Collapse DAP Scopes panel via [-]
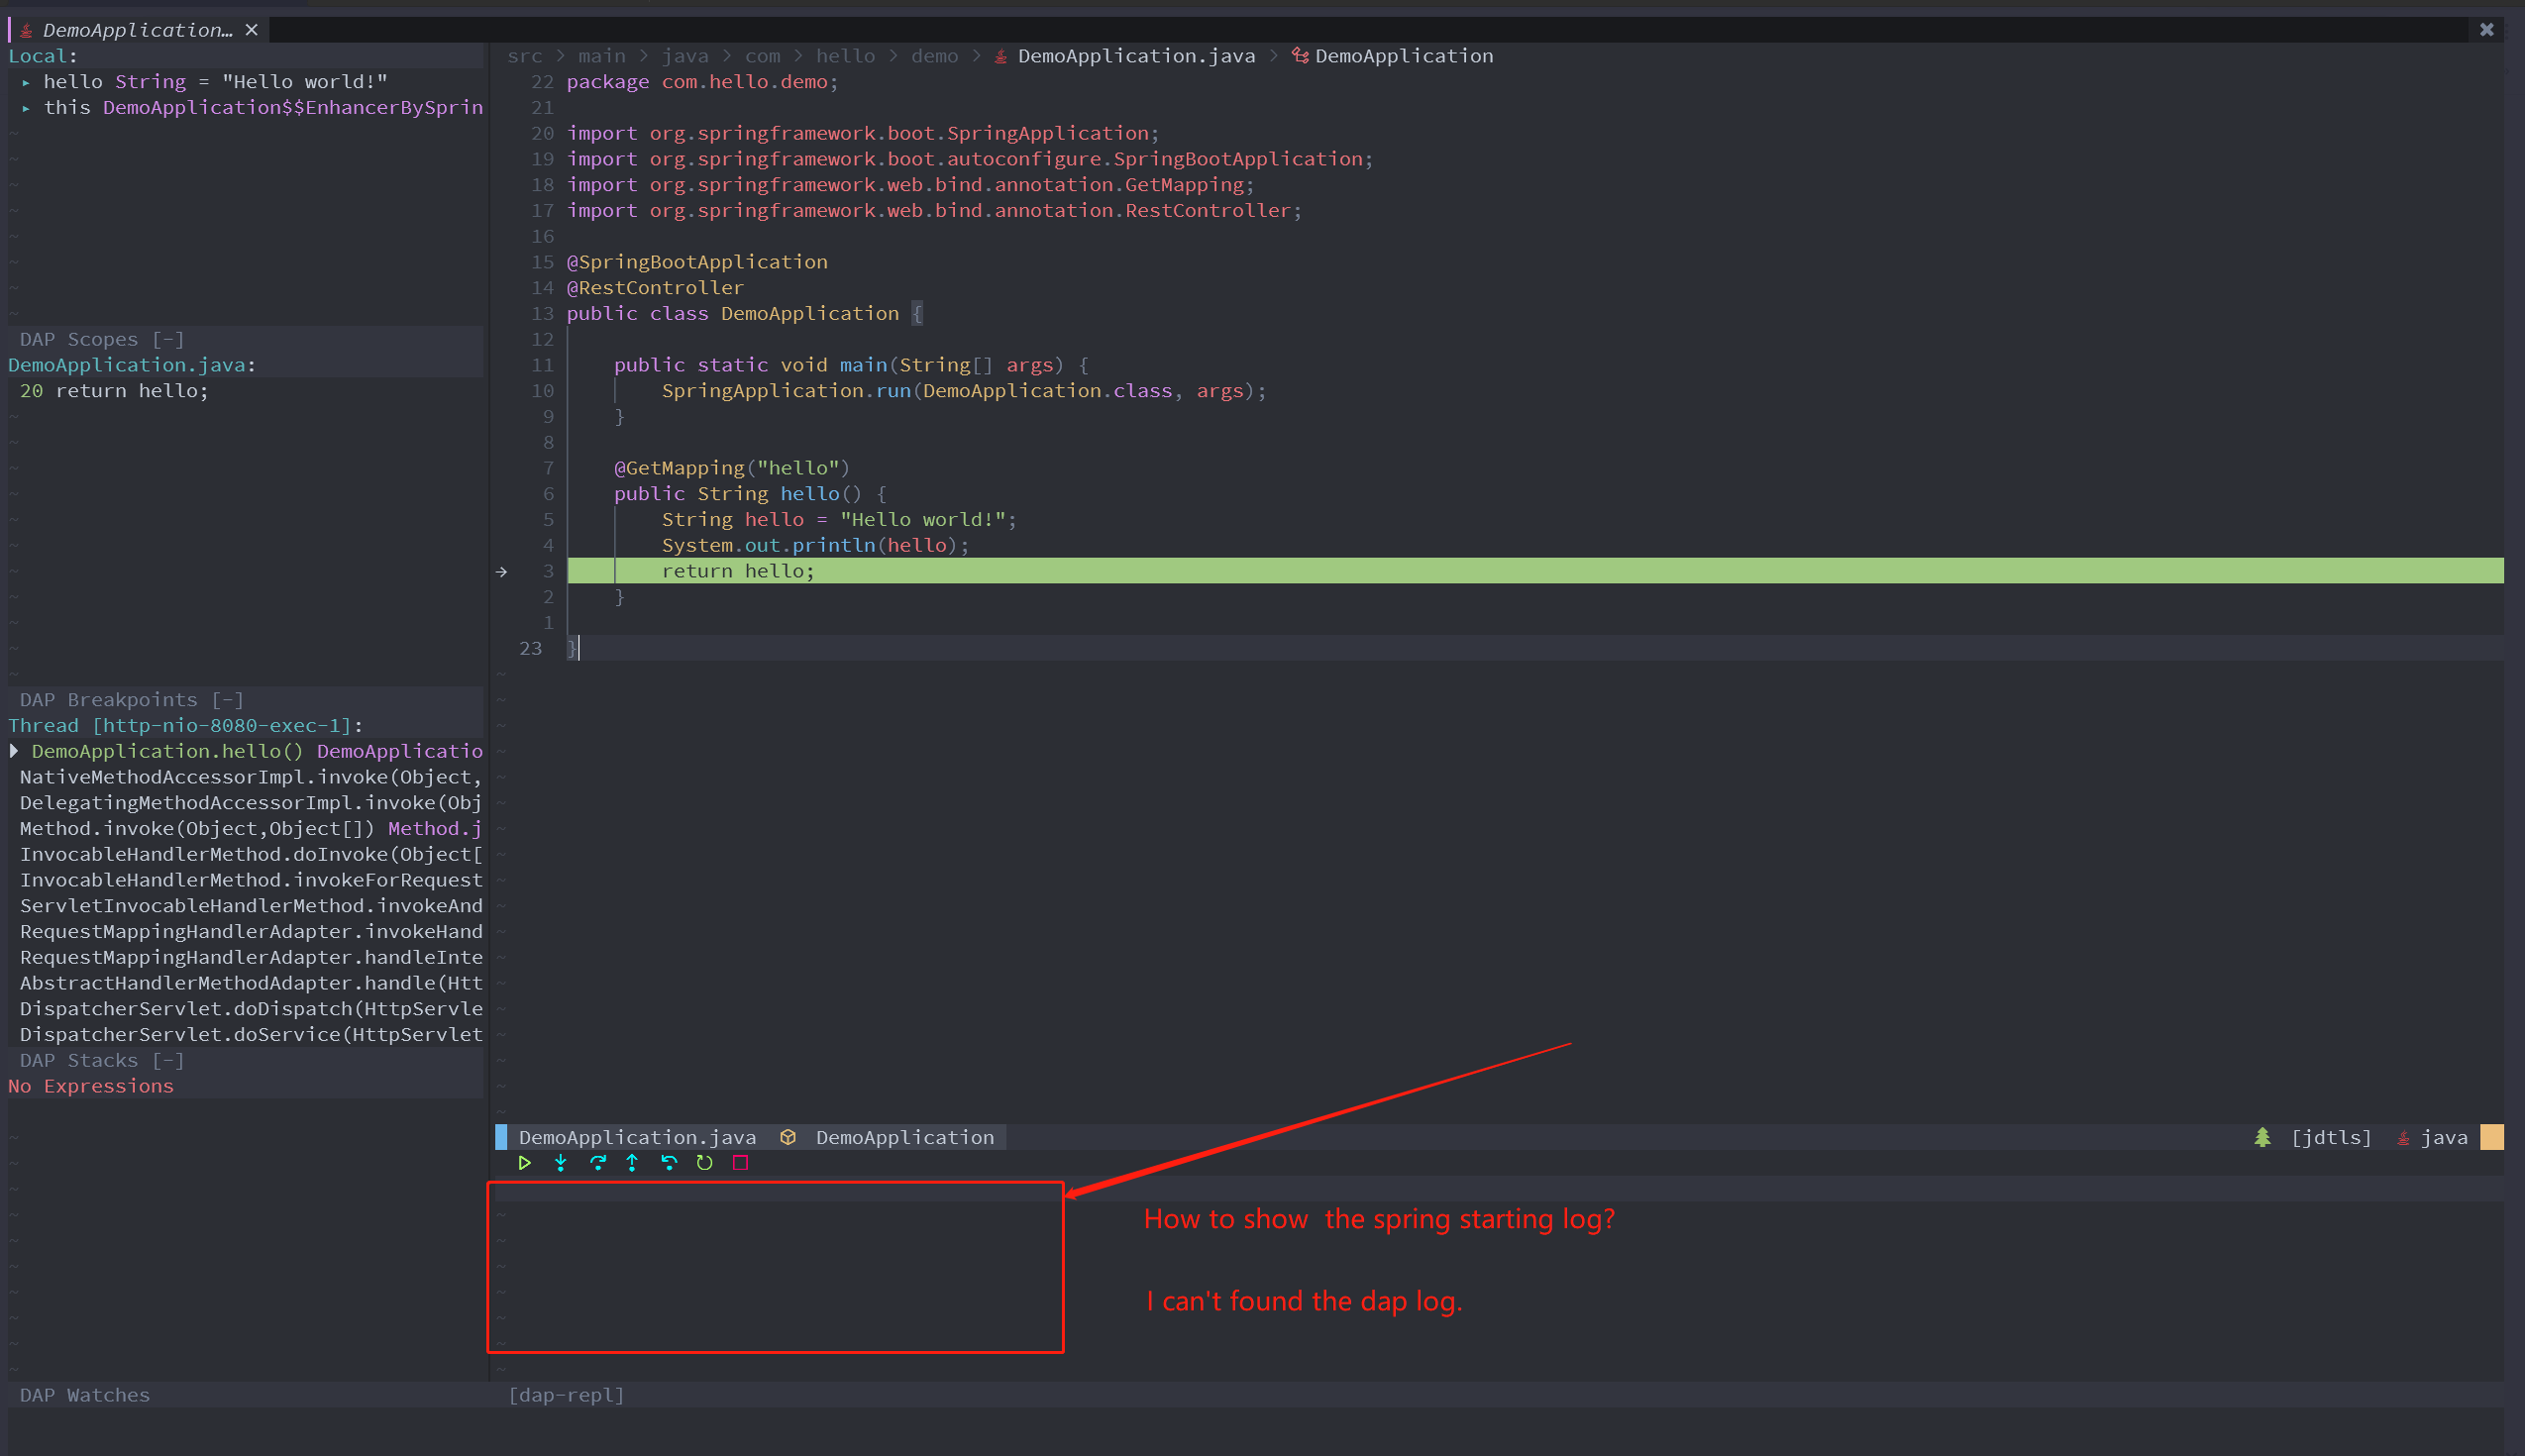Screen dimensions: 2525x1456 pyautogui.click(x=168, y=340)
